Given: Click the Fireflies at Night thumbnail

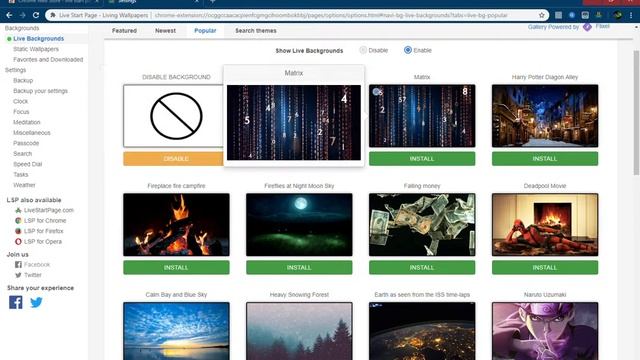Looking at the screenshot, I should (x=299, y=225).
